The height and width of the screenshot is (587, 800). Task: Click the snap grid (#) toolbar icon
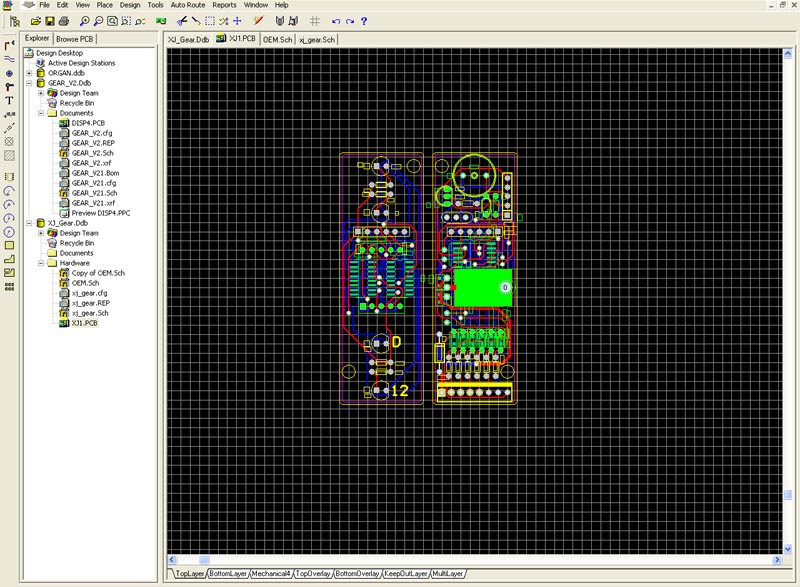314,20
